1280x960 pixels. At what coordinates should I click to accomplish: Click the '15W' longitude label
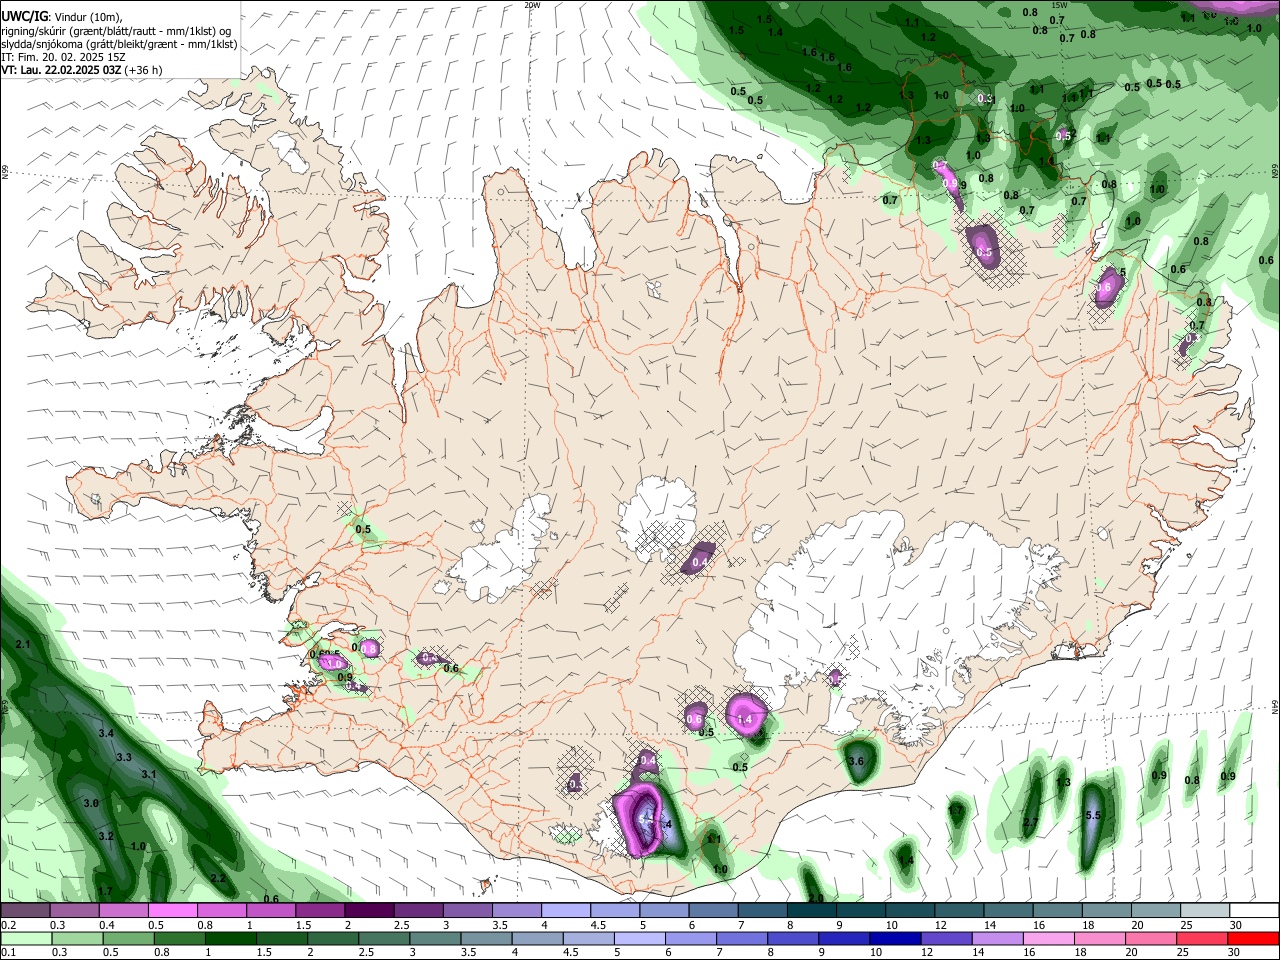(1059, 5)
